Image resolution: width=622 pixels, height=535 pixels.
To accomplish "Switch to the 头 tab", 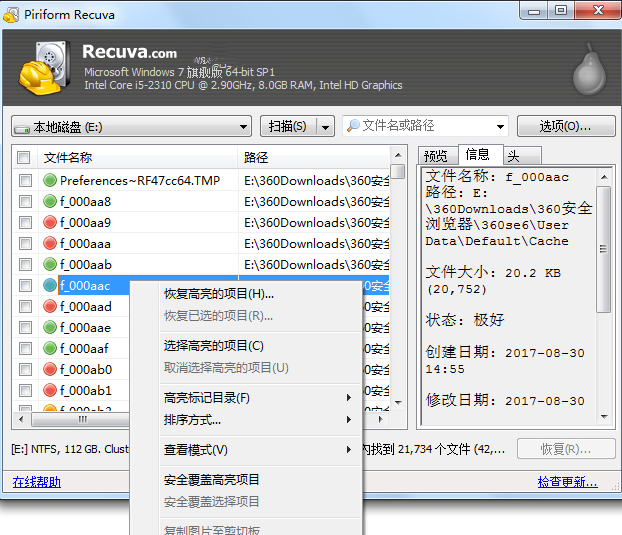I will point(520,156).
